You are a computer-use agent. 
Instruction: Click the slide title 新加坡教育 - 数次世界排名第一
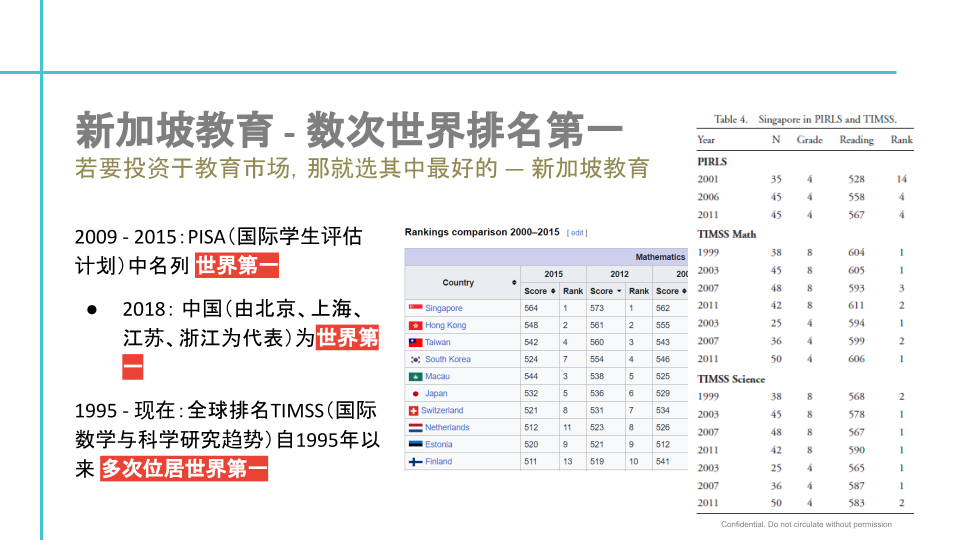(x=349, y=130)
